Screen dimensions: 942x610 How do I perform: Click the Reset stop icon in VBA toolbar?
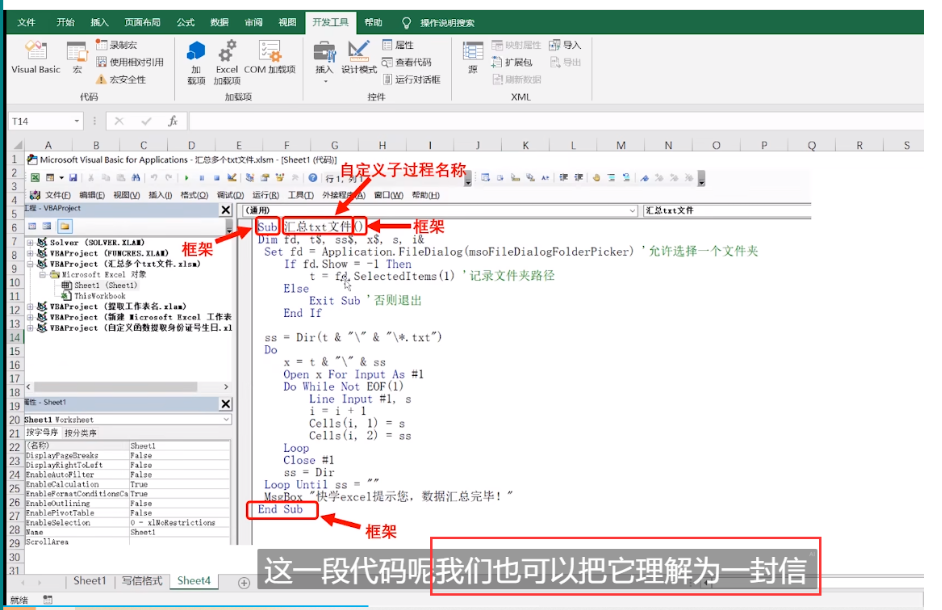pyautogui.click(x=216, y=178)
